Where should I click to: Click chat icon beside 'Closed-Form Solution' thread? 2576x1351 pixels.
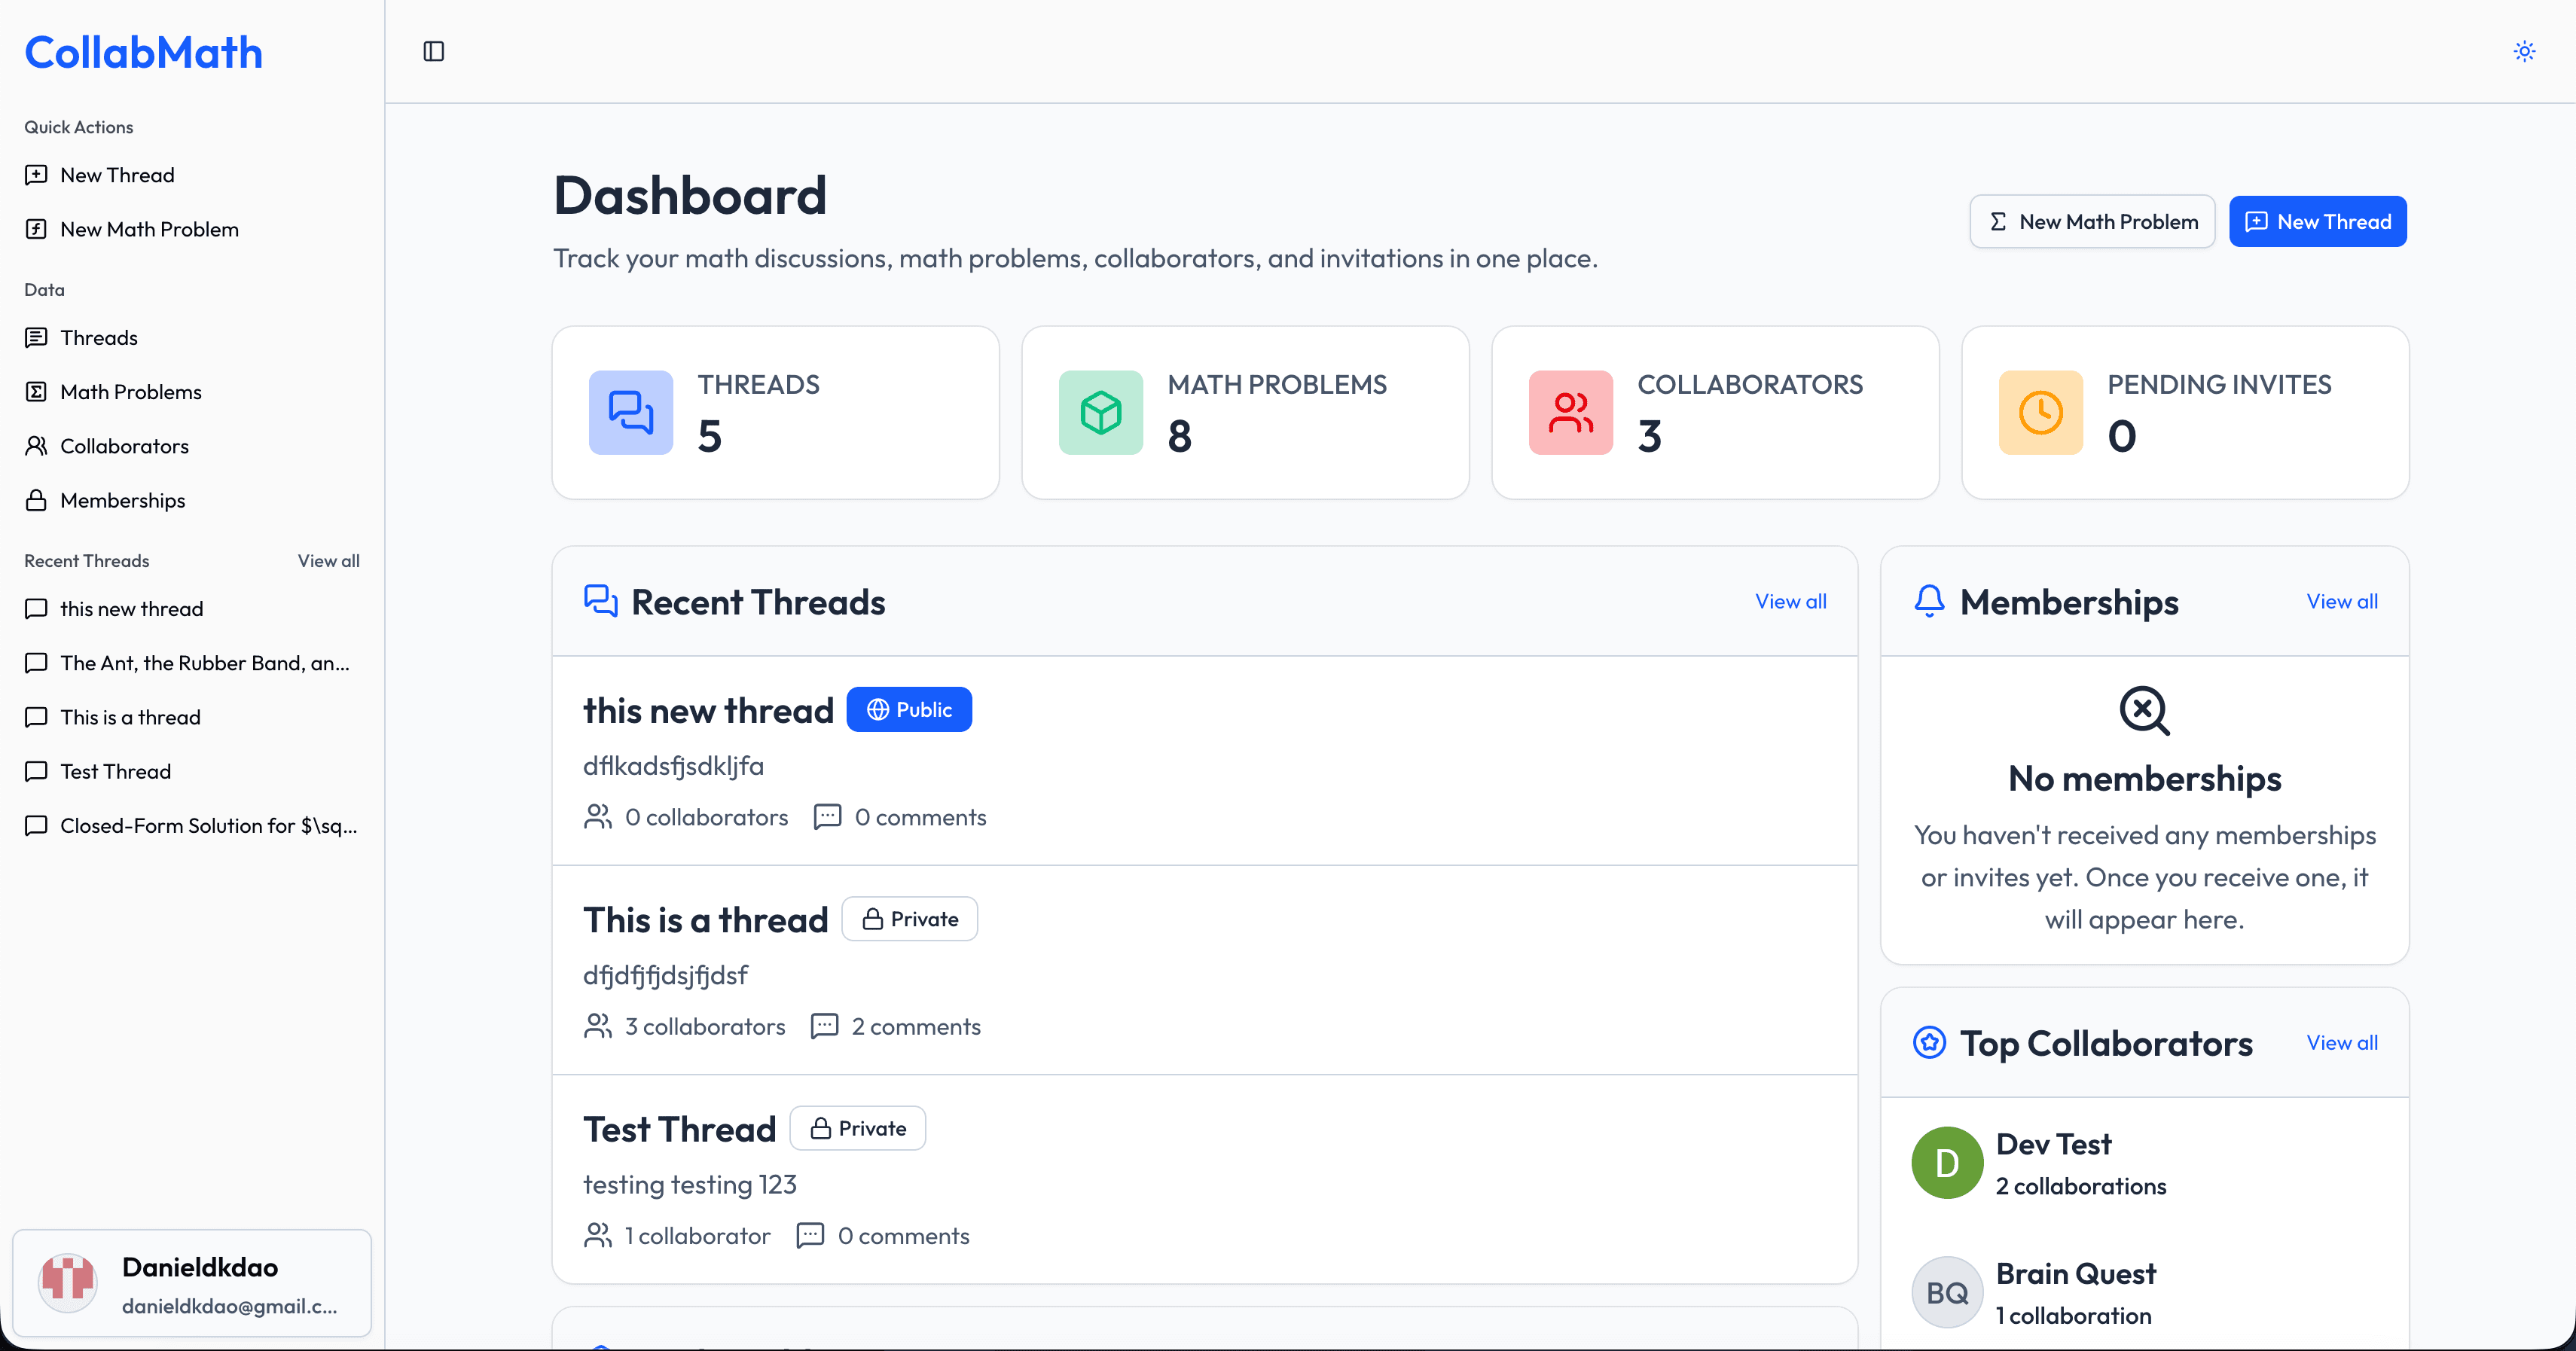(36, 825)
